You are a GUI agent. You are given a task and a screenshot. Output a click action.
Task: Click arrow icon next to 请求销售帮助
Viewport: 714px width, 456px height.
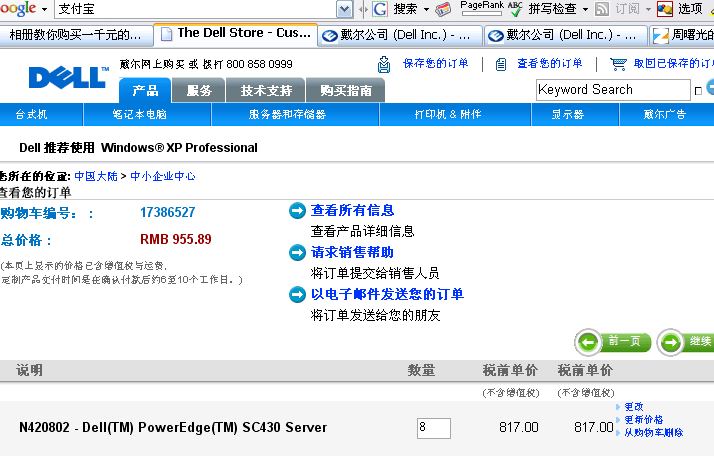coord(297,252)
